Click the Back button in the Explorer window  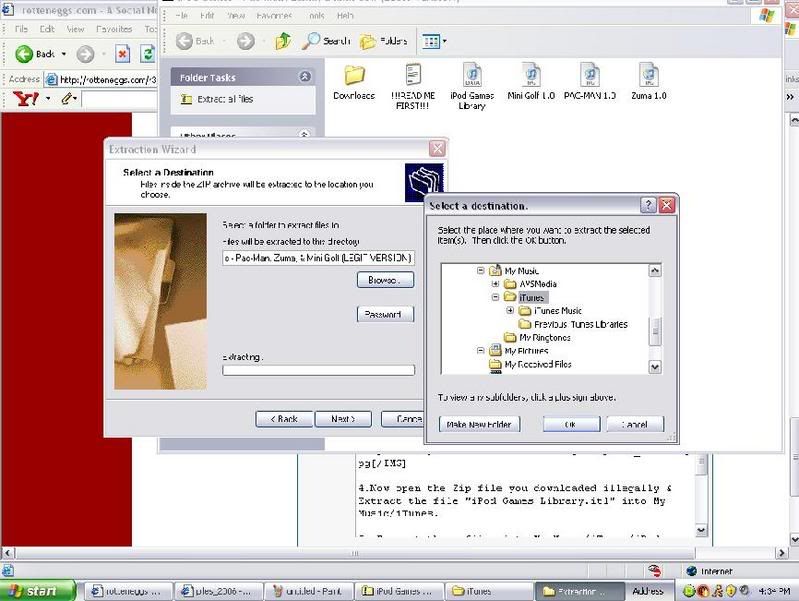coord(195,41)
